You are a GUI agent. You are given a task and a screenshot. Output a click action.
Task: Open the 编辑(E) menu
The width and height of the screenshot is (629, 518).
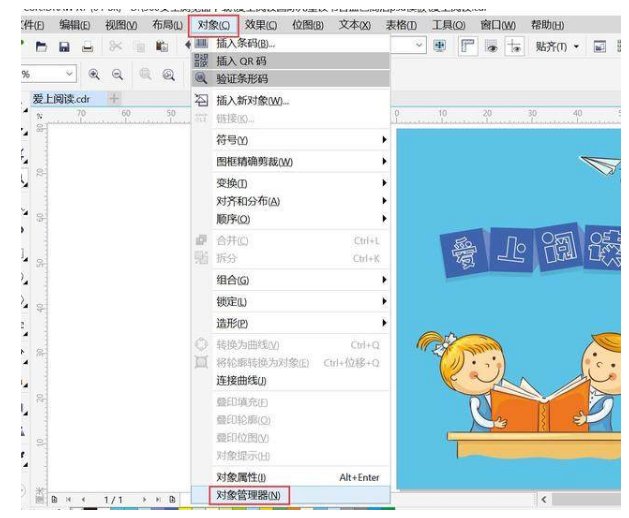coord(75,25)
